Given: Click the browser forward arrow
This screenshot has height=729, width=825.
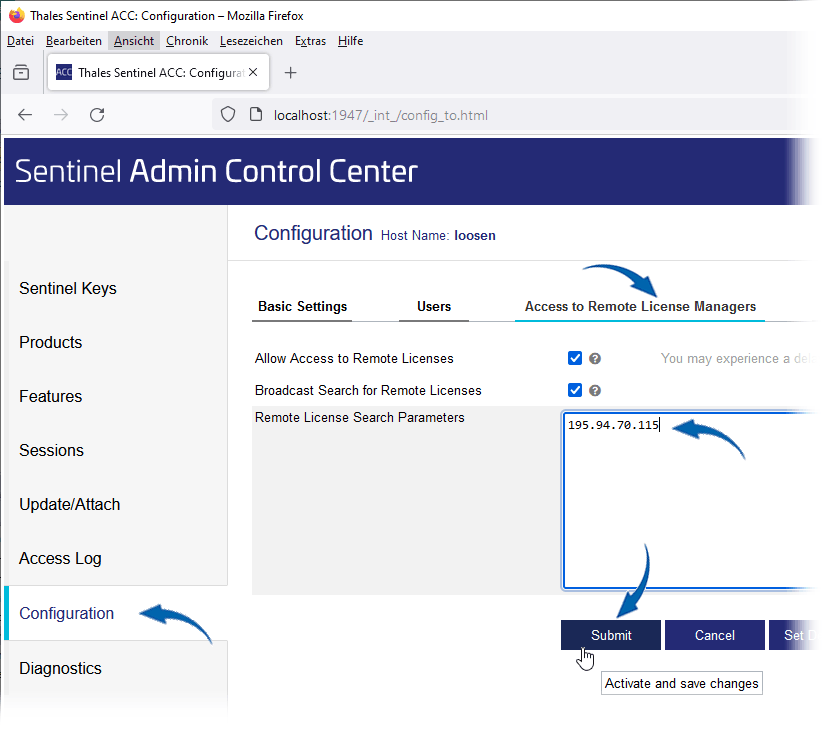Looking at the screenshot, I should click(x=61, y=115).
